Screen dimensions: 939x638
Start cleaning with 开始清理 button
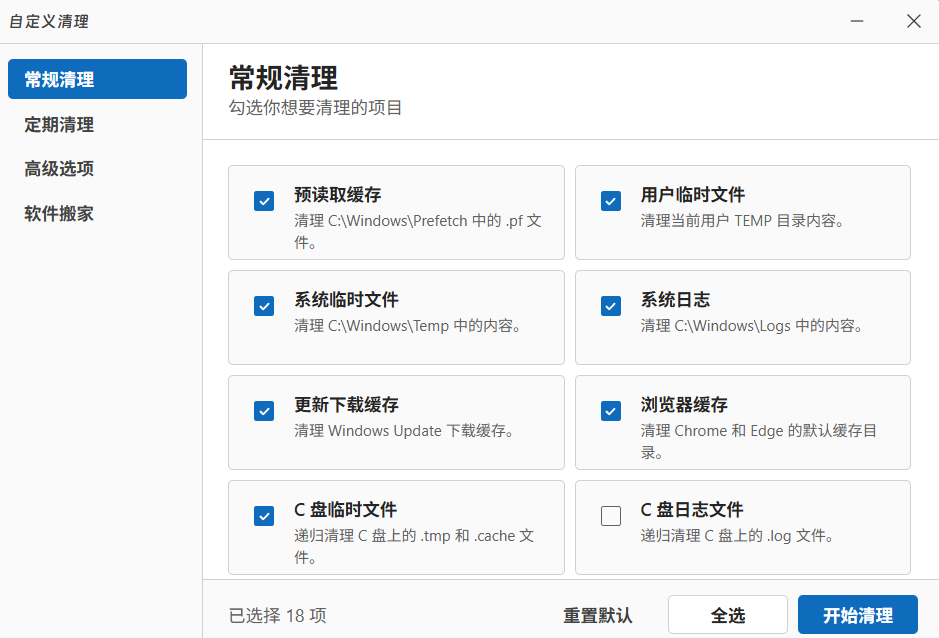coord(858,615)
